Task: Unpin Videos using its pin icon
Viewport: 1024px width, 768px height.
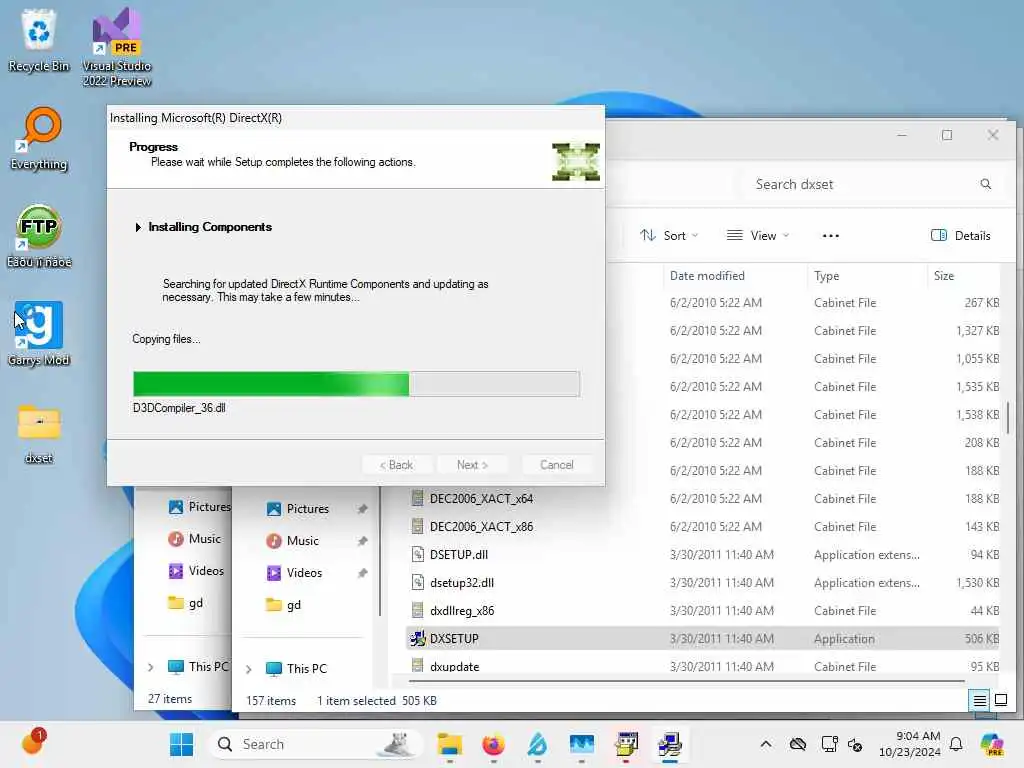Action: click(362, 573)
